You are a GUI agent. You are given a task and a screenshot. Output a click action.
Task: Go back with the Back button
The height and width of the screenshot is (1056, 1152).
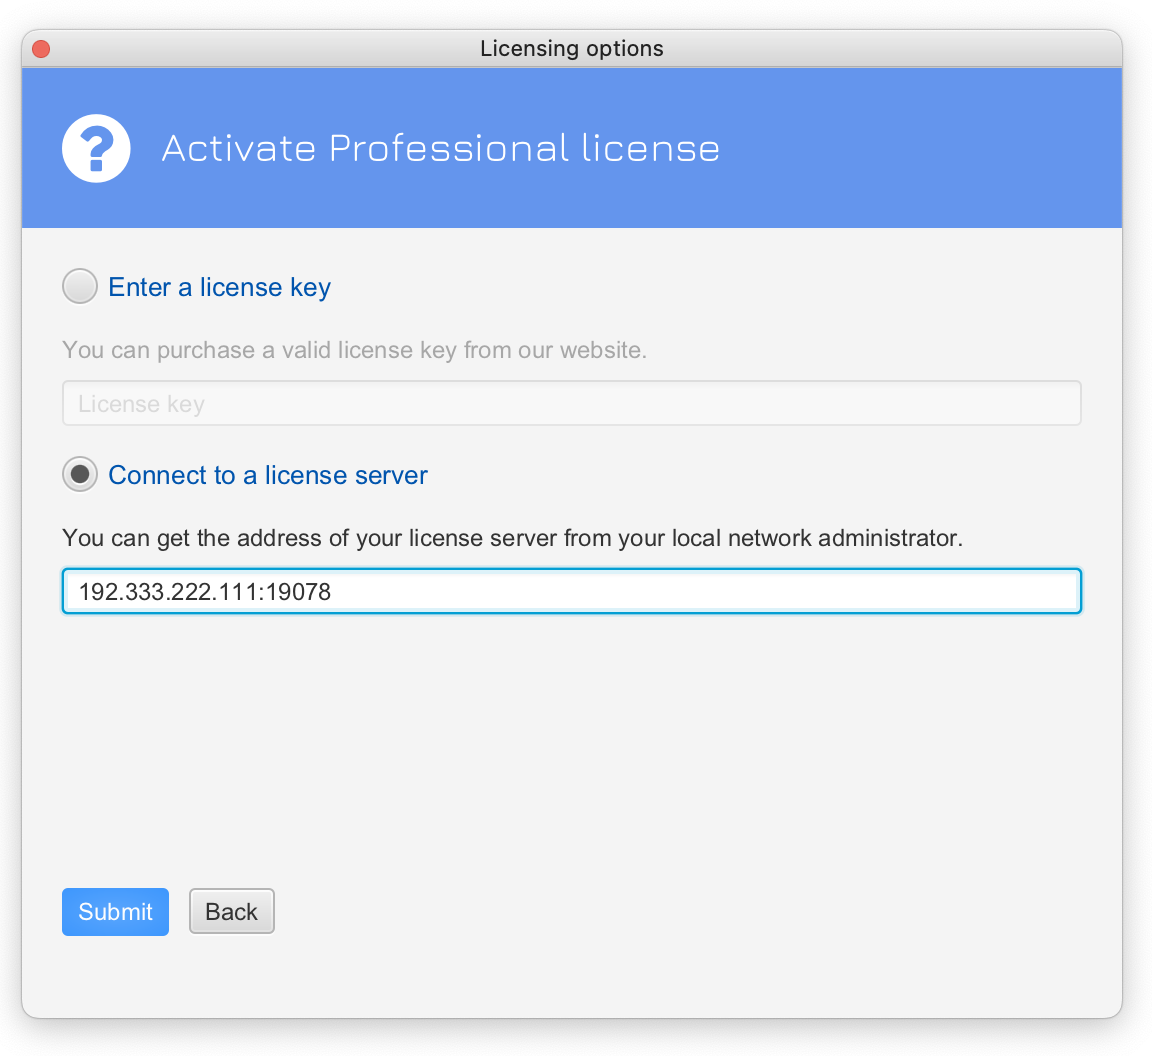pyautogui.click(x=231, y=911)
